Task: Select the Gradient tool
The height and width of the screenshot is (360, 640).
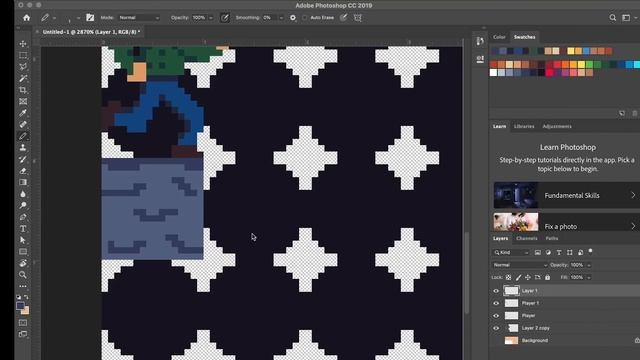Action: tap(23, 182)
